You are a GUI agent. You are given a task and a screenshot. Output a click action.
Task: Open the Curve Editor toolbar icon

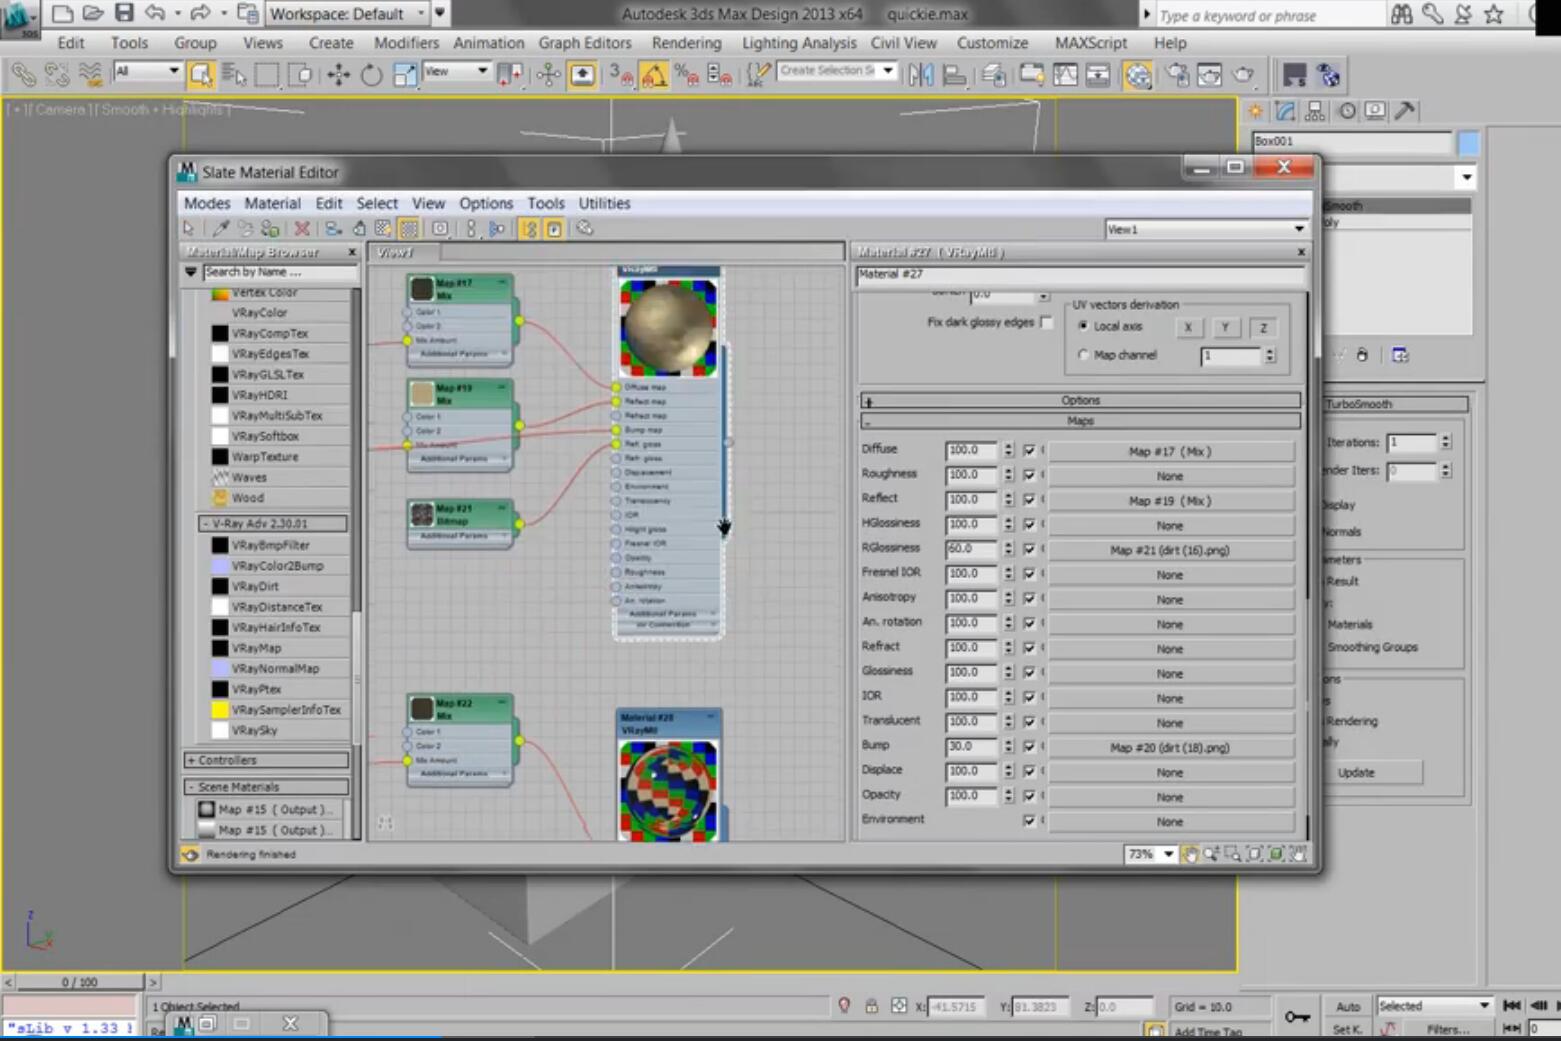point(1066,75)
